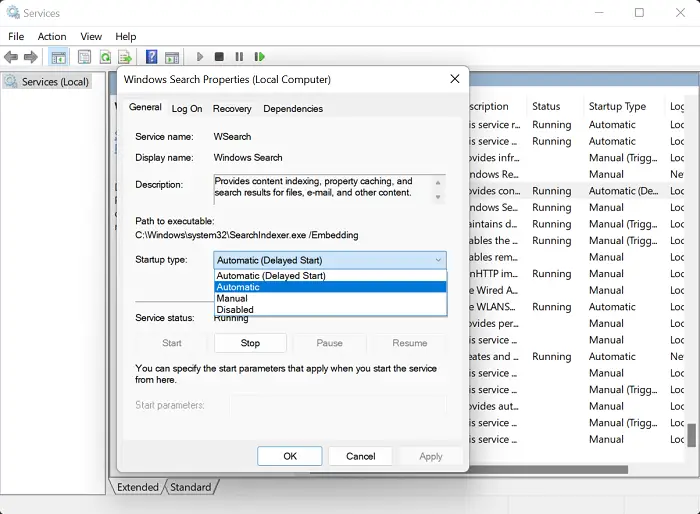Image resolution: width=700 pixels, height=514 pixels.
Task: Select the 'Automatic (De...' startup type cell
Action: point(623,191)
